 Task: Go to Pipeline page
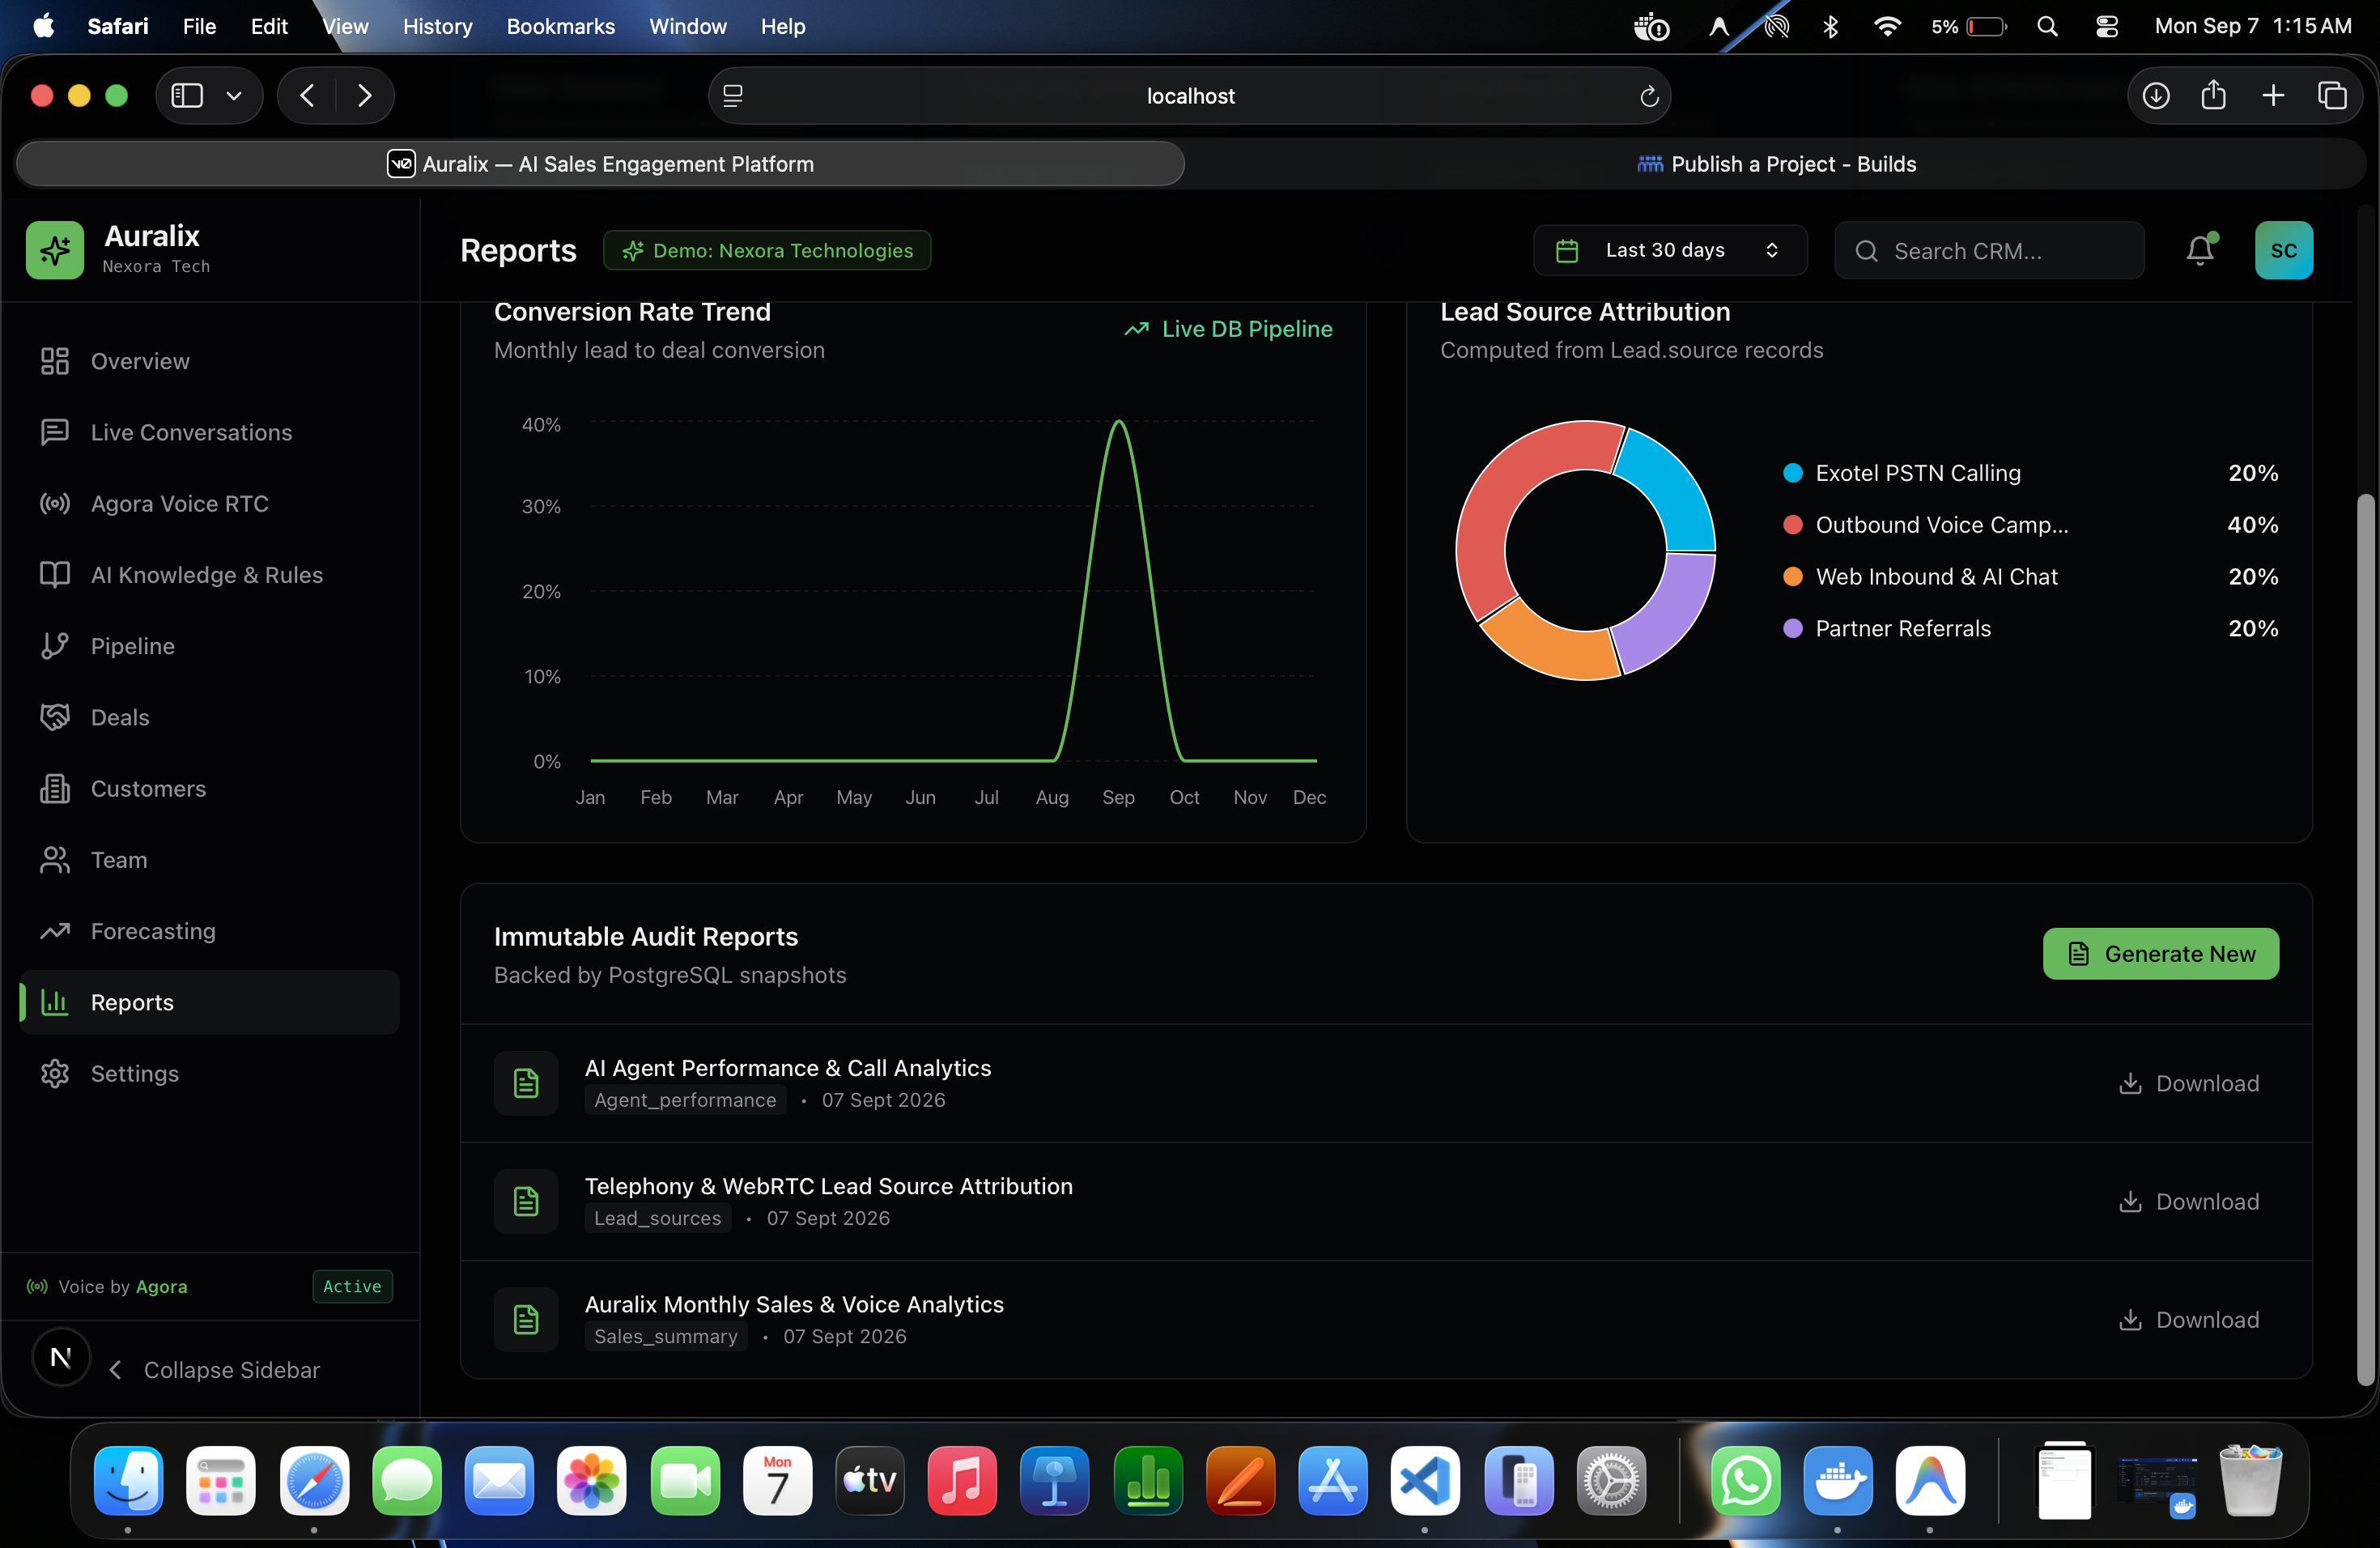click(209, 646)
